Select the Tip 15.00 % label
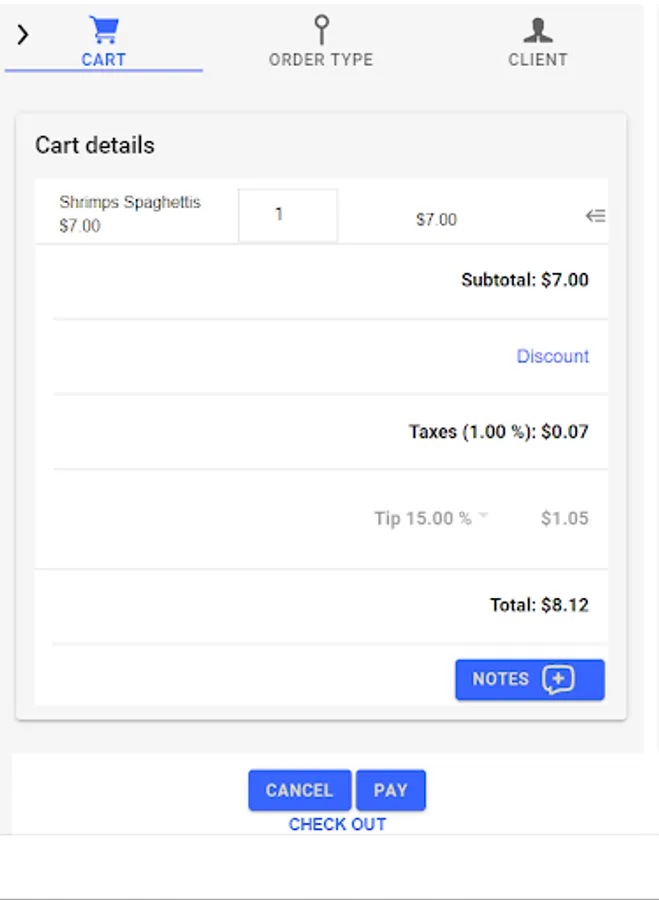 coord(422,519)
